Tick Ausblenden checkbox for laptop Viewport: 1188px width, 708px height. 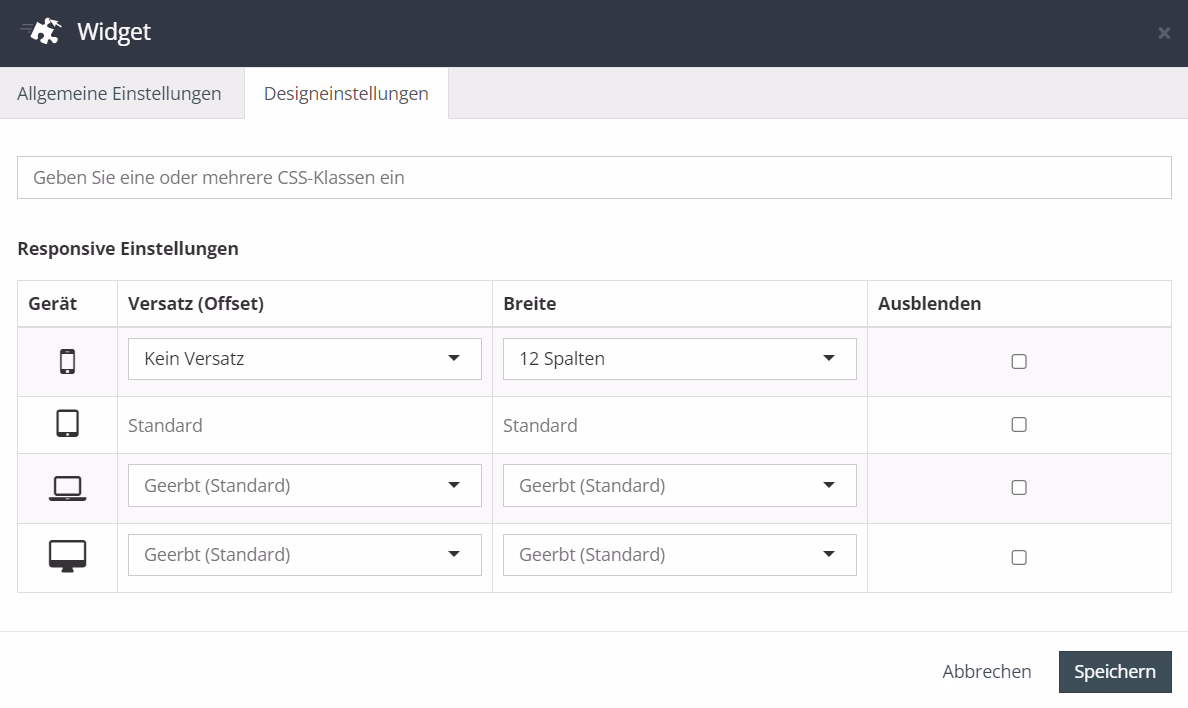1019,487
